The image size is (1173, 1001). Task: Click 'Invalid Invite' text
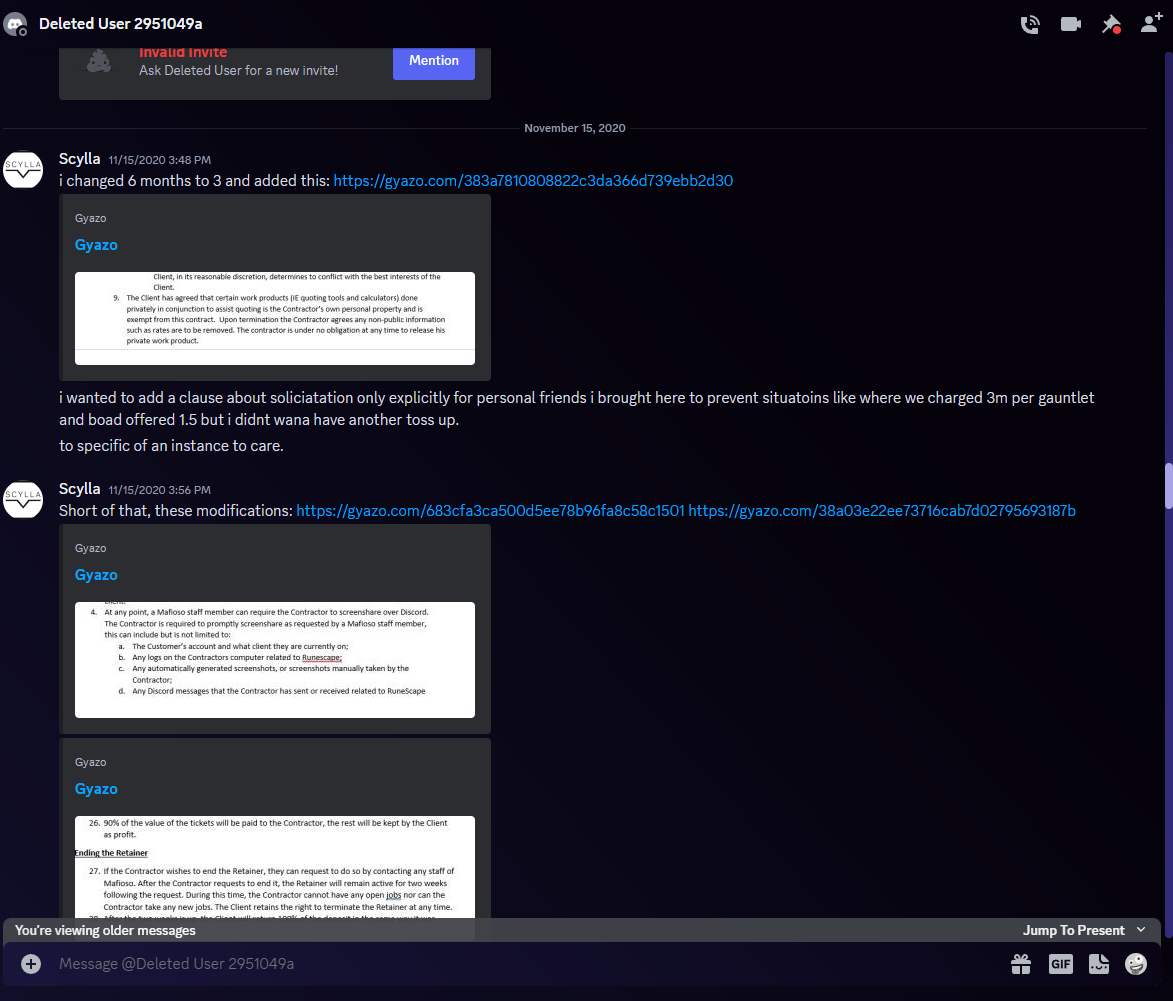pos(183,52)
